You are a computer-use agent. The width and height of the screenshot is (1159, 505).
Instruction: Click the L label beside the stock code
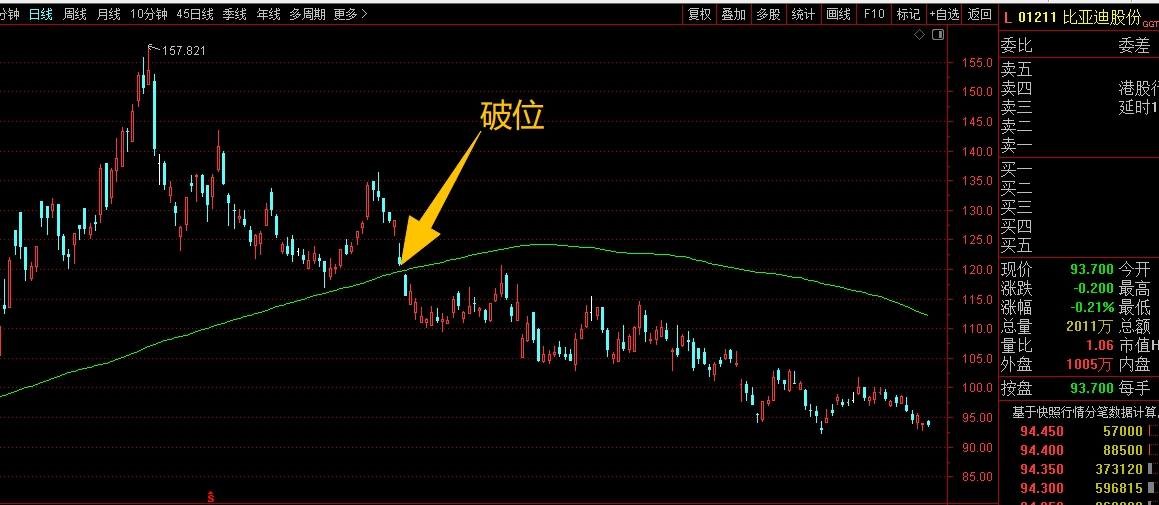tap(1007, 17)
